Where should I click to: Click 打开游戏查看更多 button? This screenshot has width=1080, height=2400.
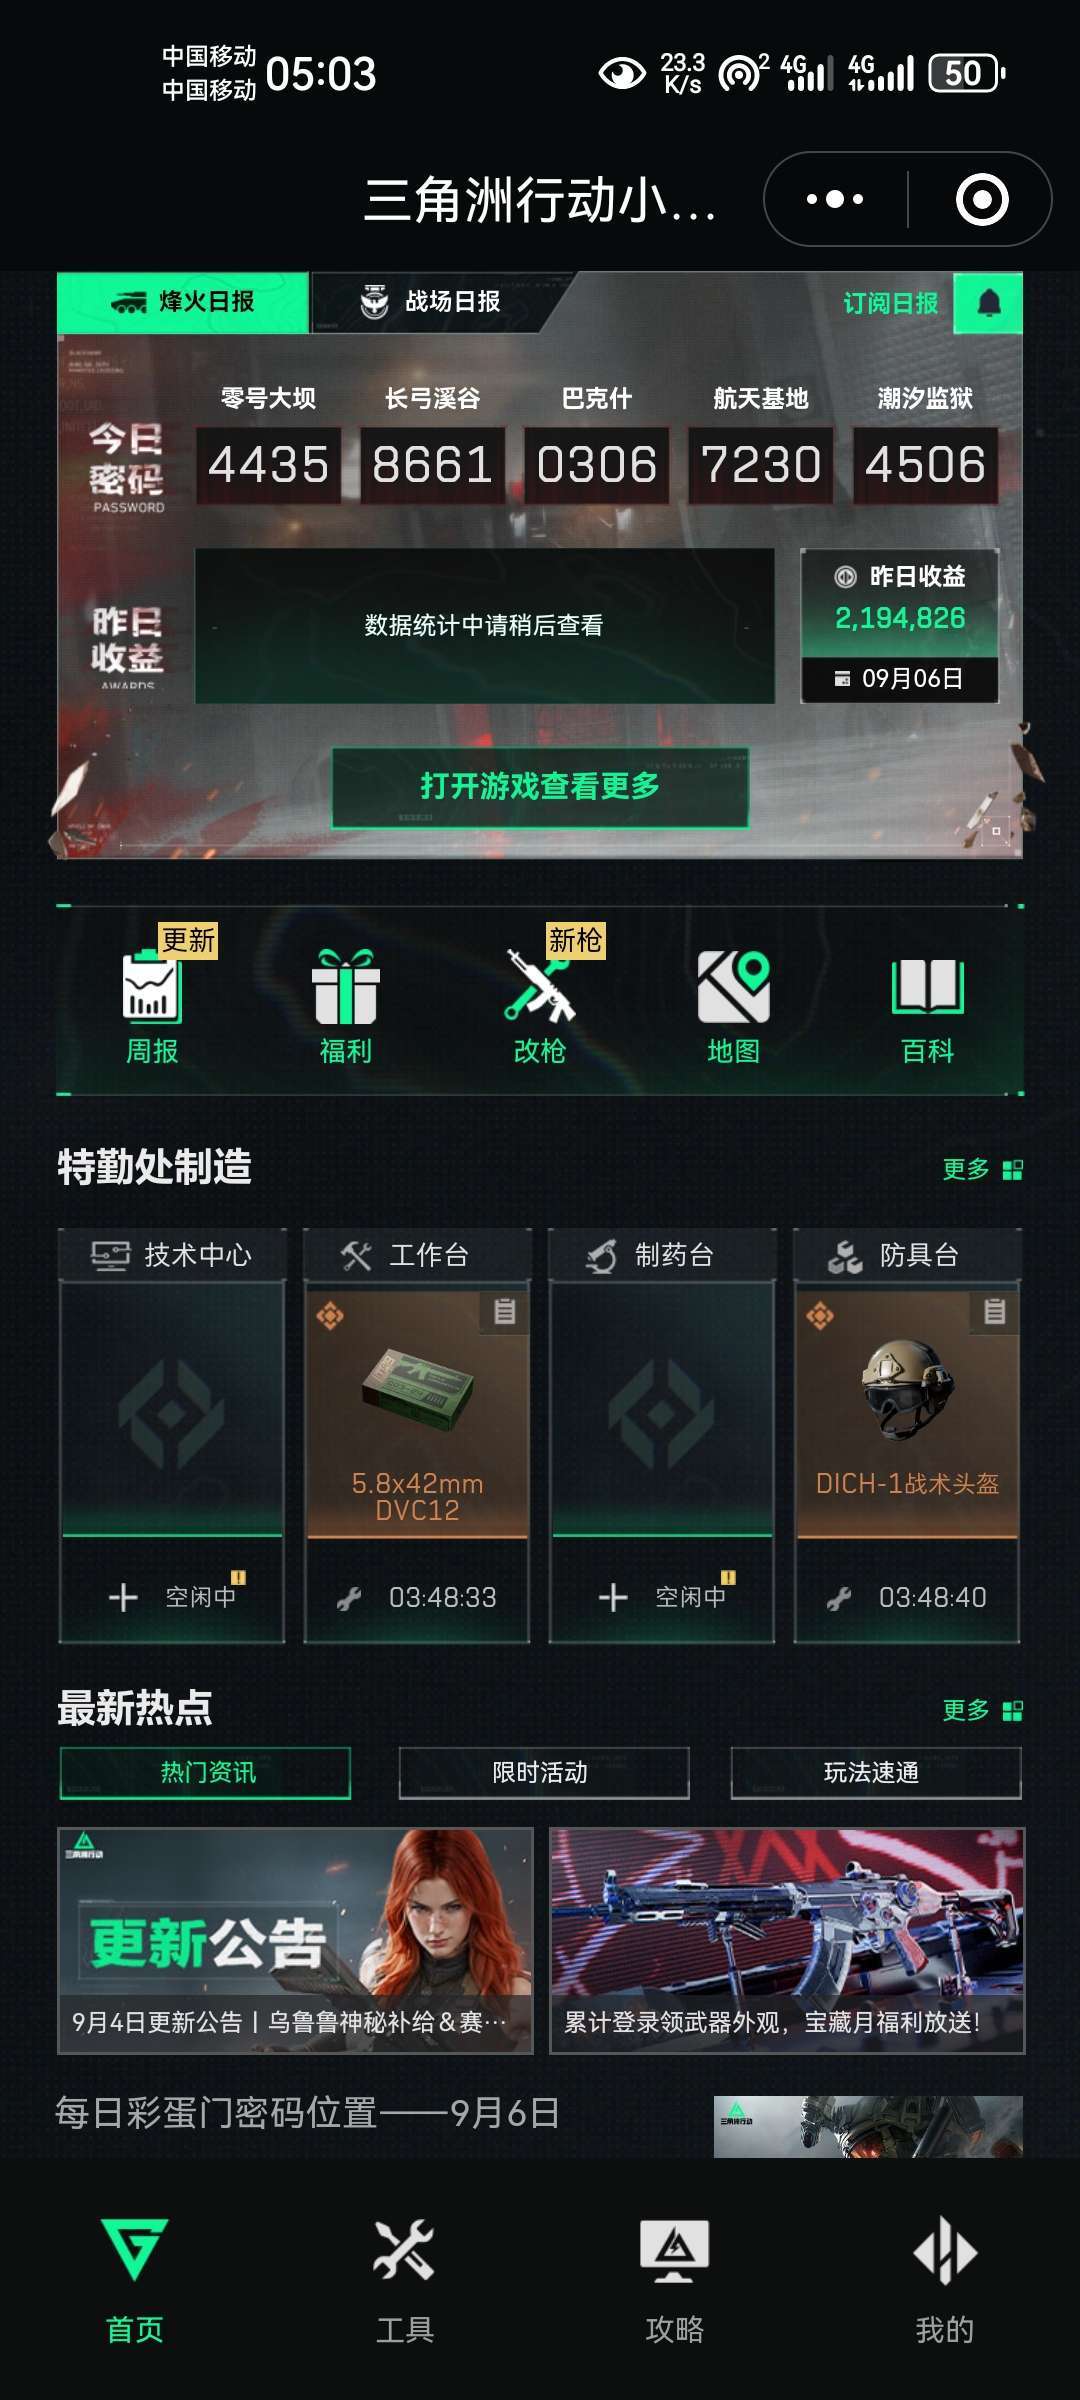pos(540,787)
